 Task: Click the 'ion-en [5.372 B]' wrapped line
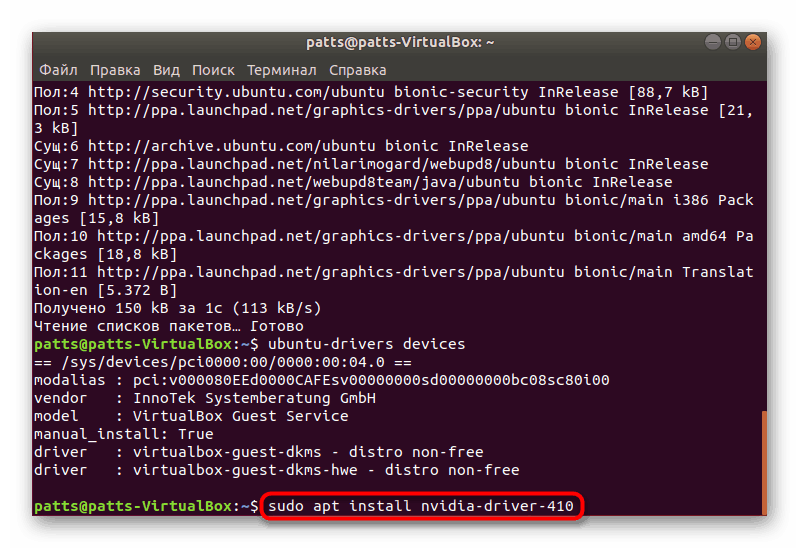[x=105, y=291]
